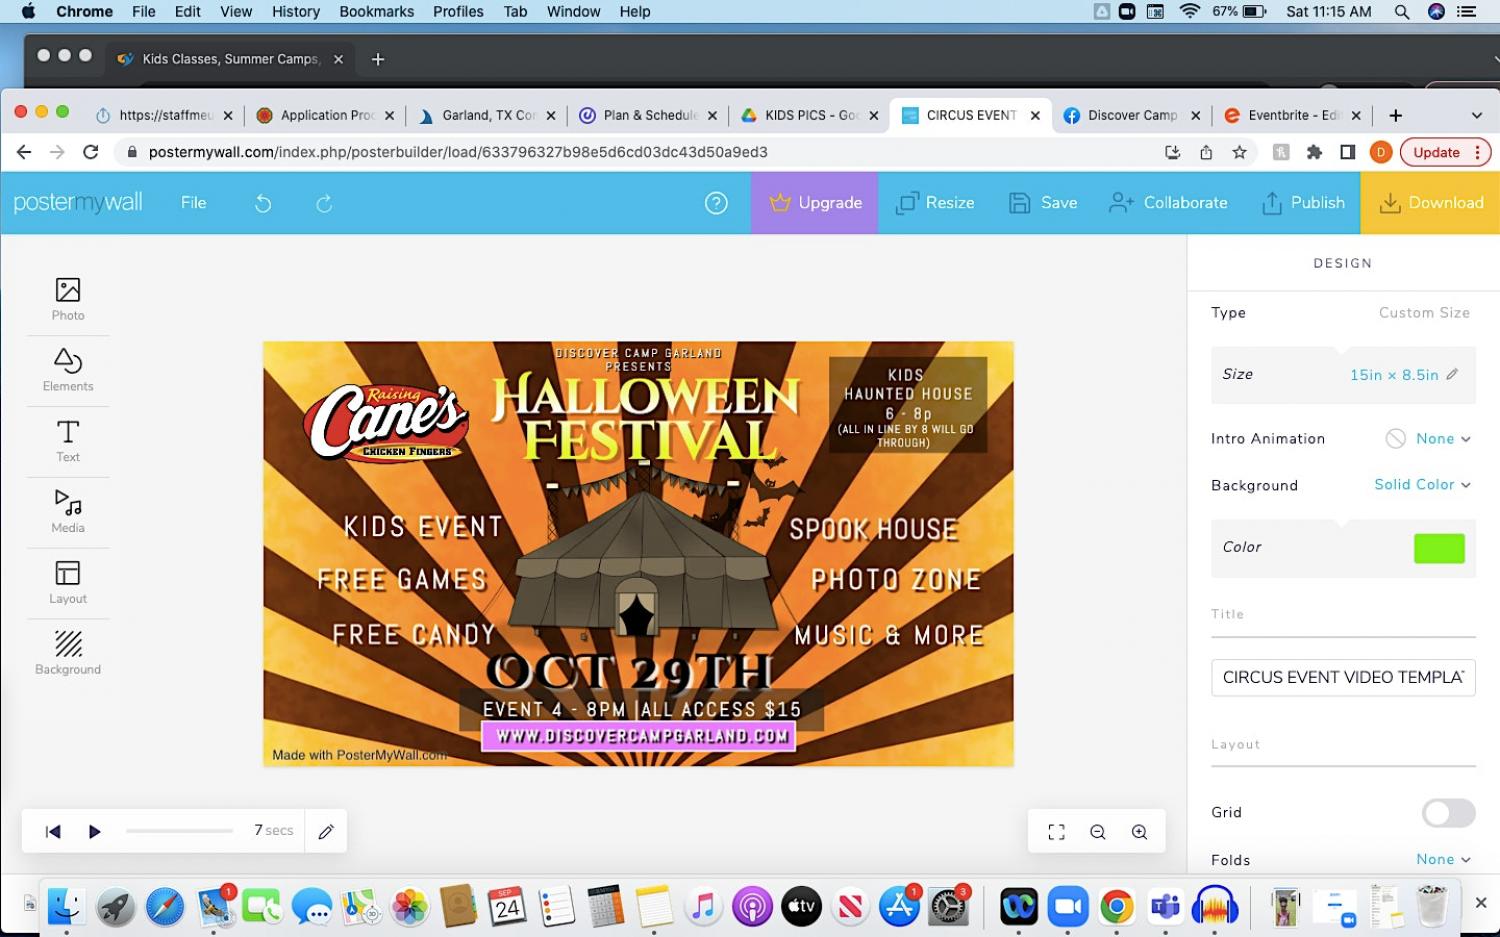Zoom out of the canvas
The height and width of the screenshot is (937, 1500).
tap(1098, 832)
